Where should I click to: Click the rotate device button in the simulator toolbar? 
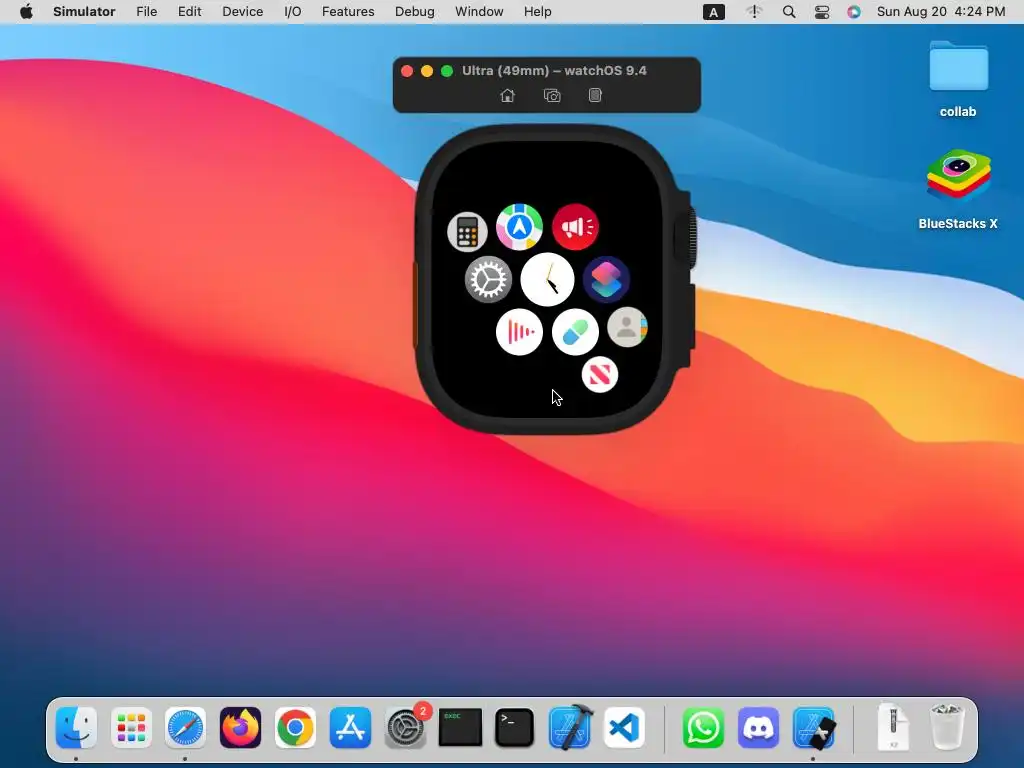point(595,95)
